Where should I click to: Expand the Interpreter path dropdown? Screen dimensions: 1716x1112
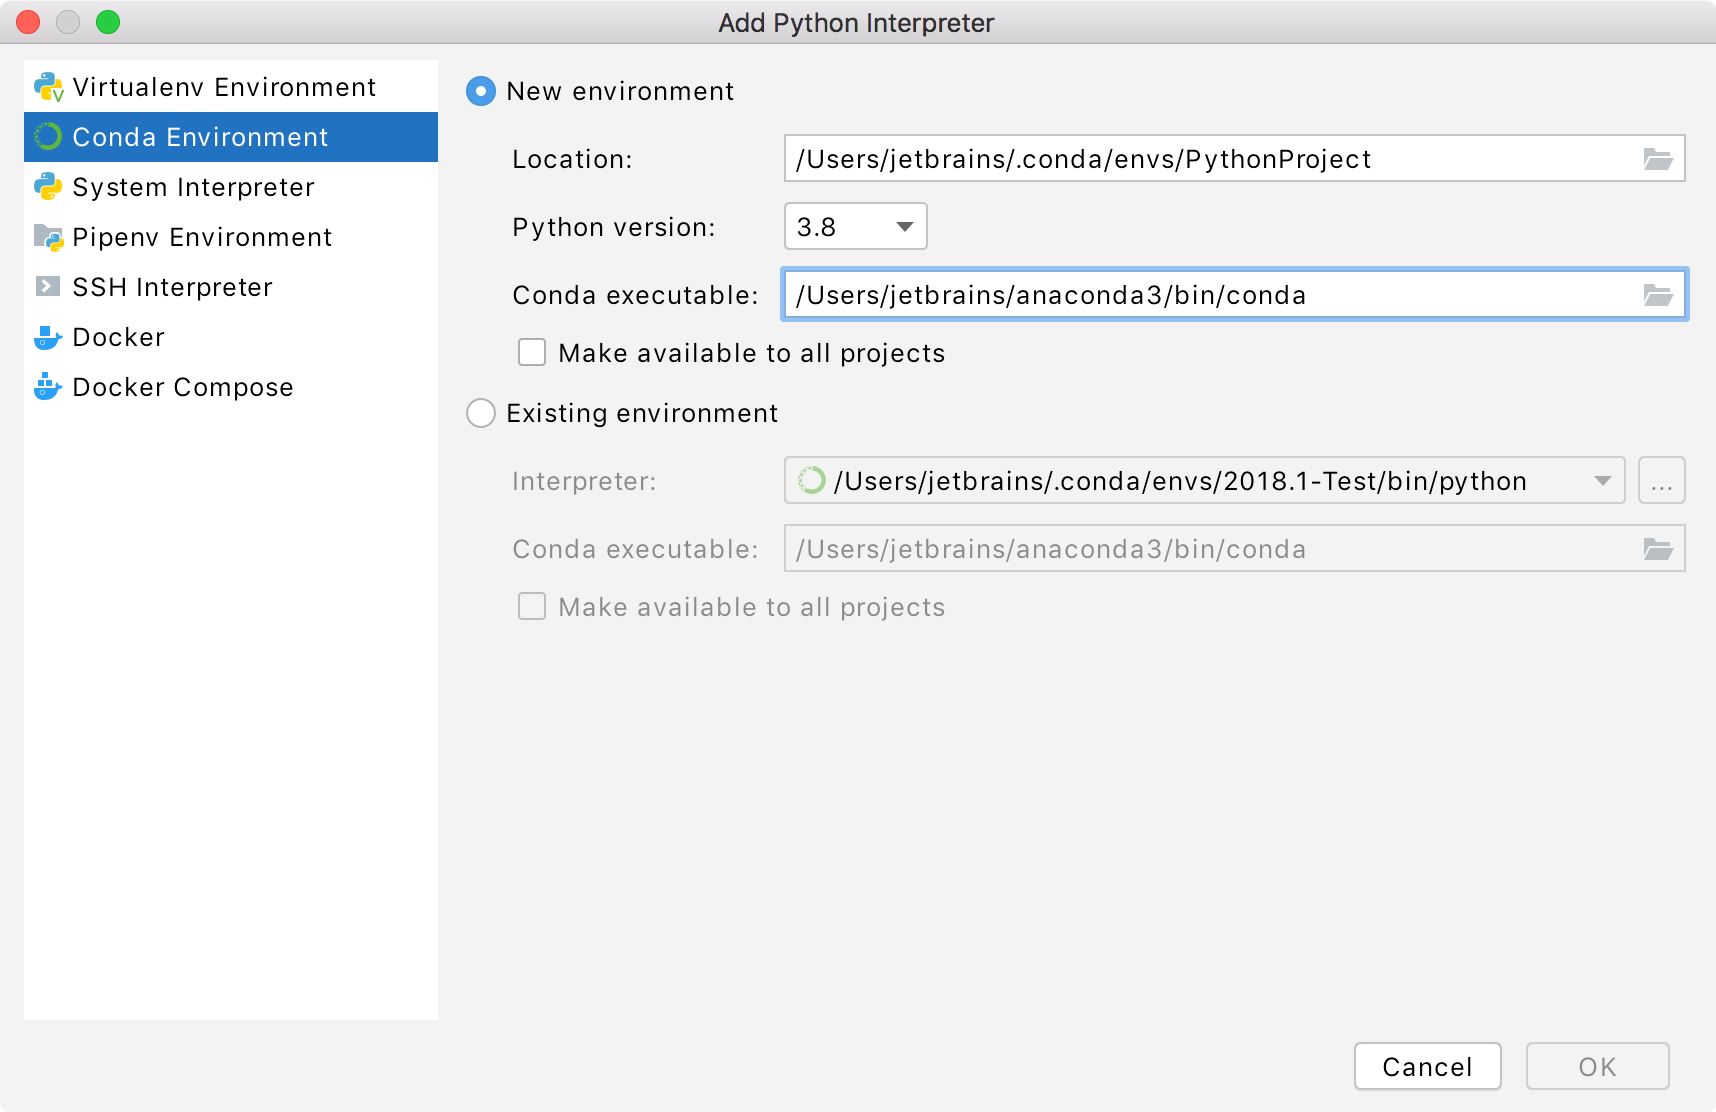pos(1601,480)
